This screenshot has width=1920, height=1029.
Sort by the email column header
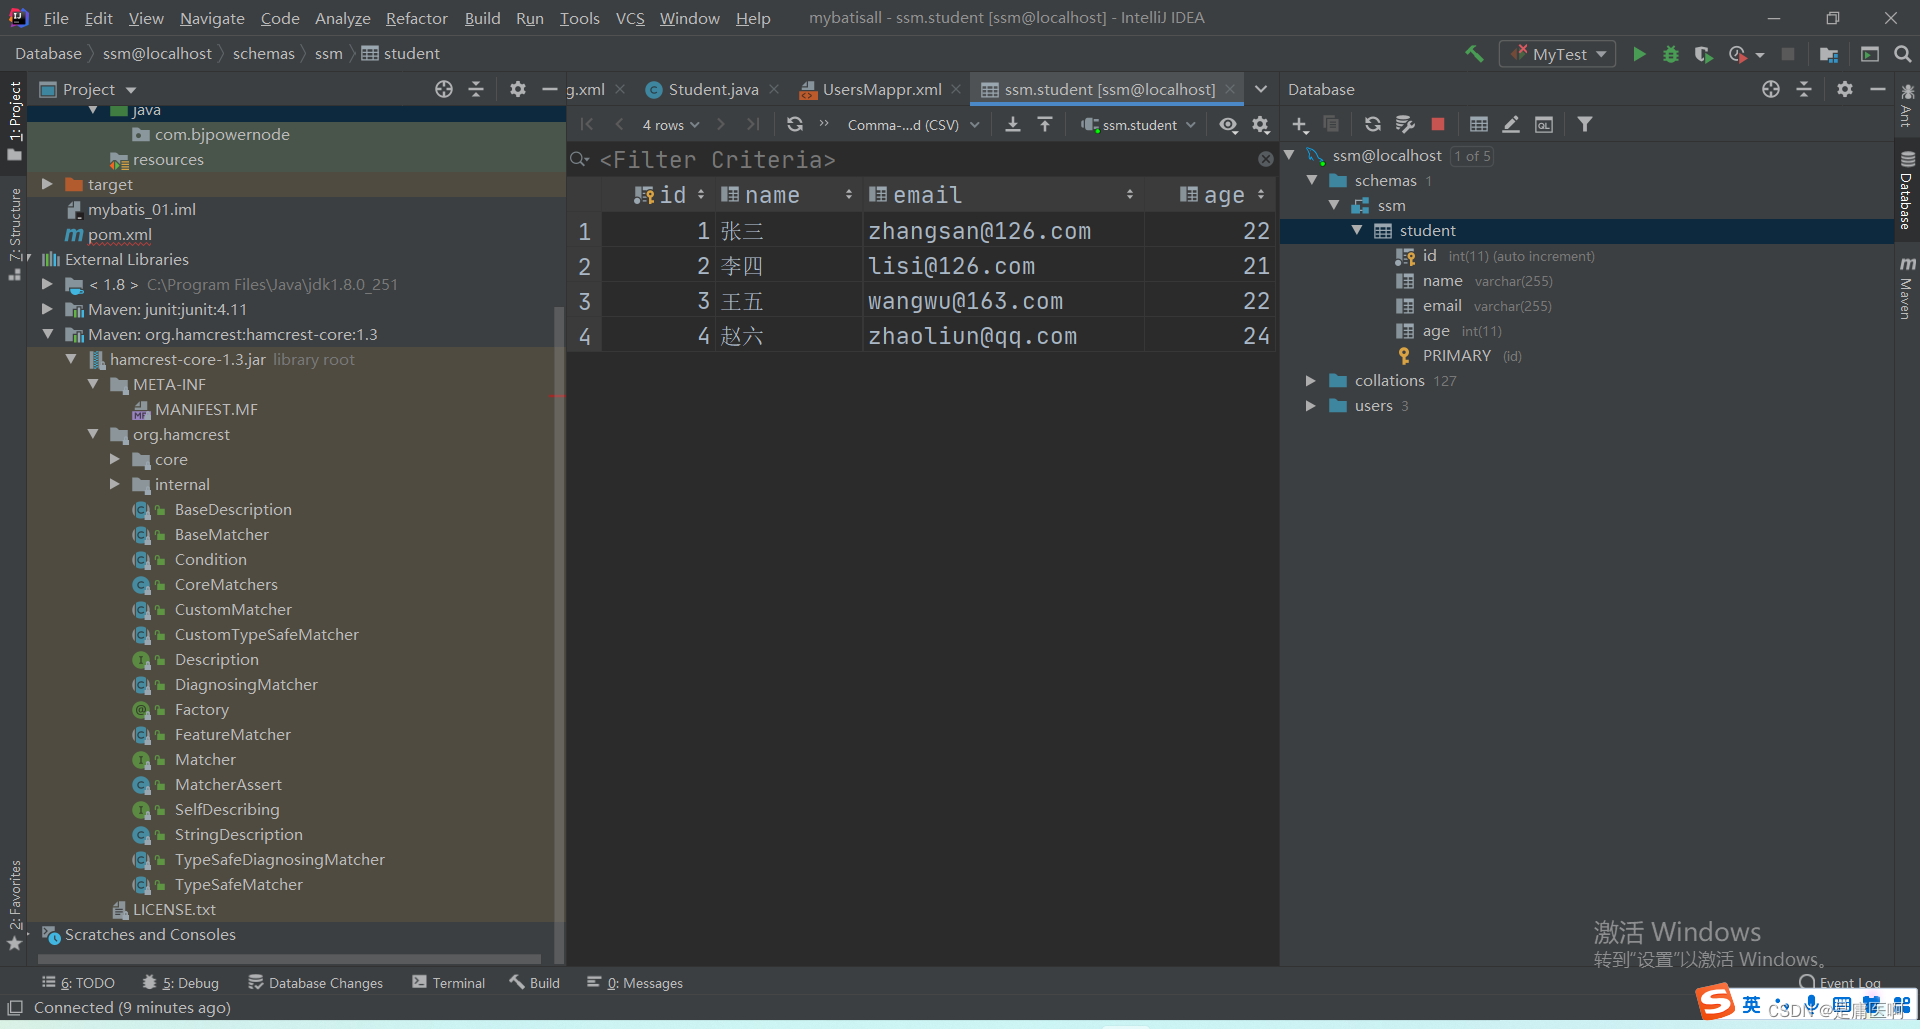1002,195
